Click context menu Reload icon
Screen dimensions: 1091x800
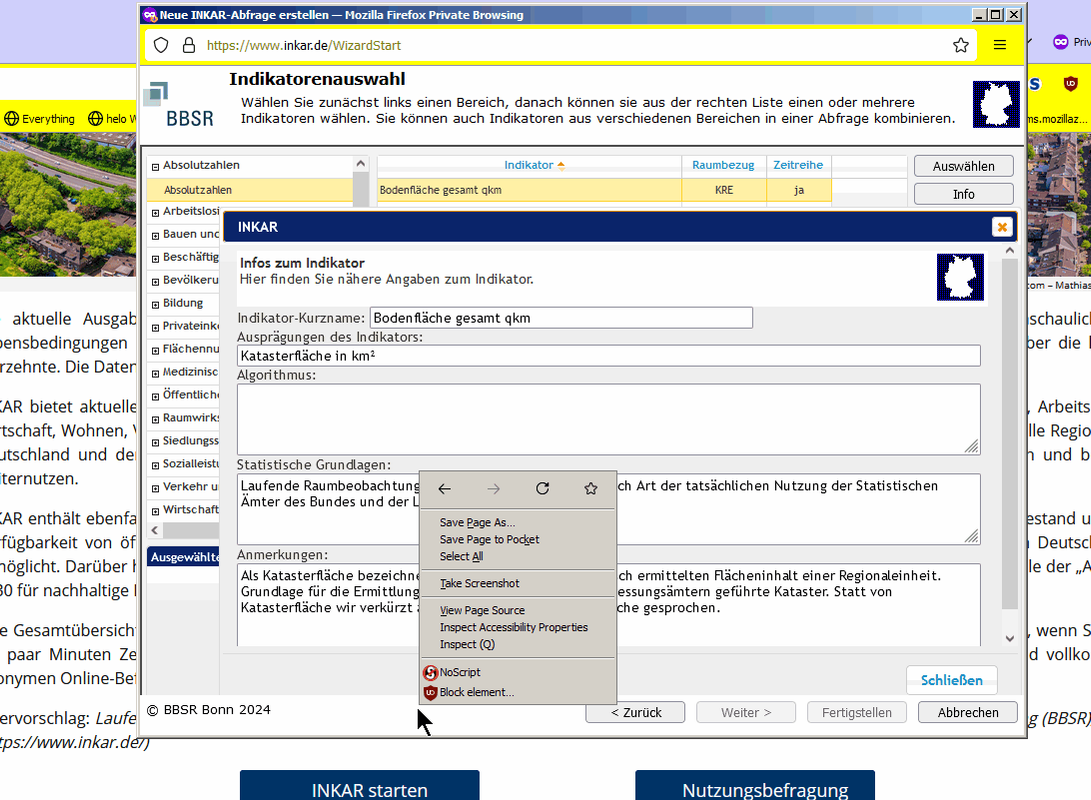tap(543, 488)
